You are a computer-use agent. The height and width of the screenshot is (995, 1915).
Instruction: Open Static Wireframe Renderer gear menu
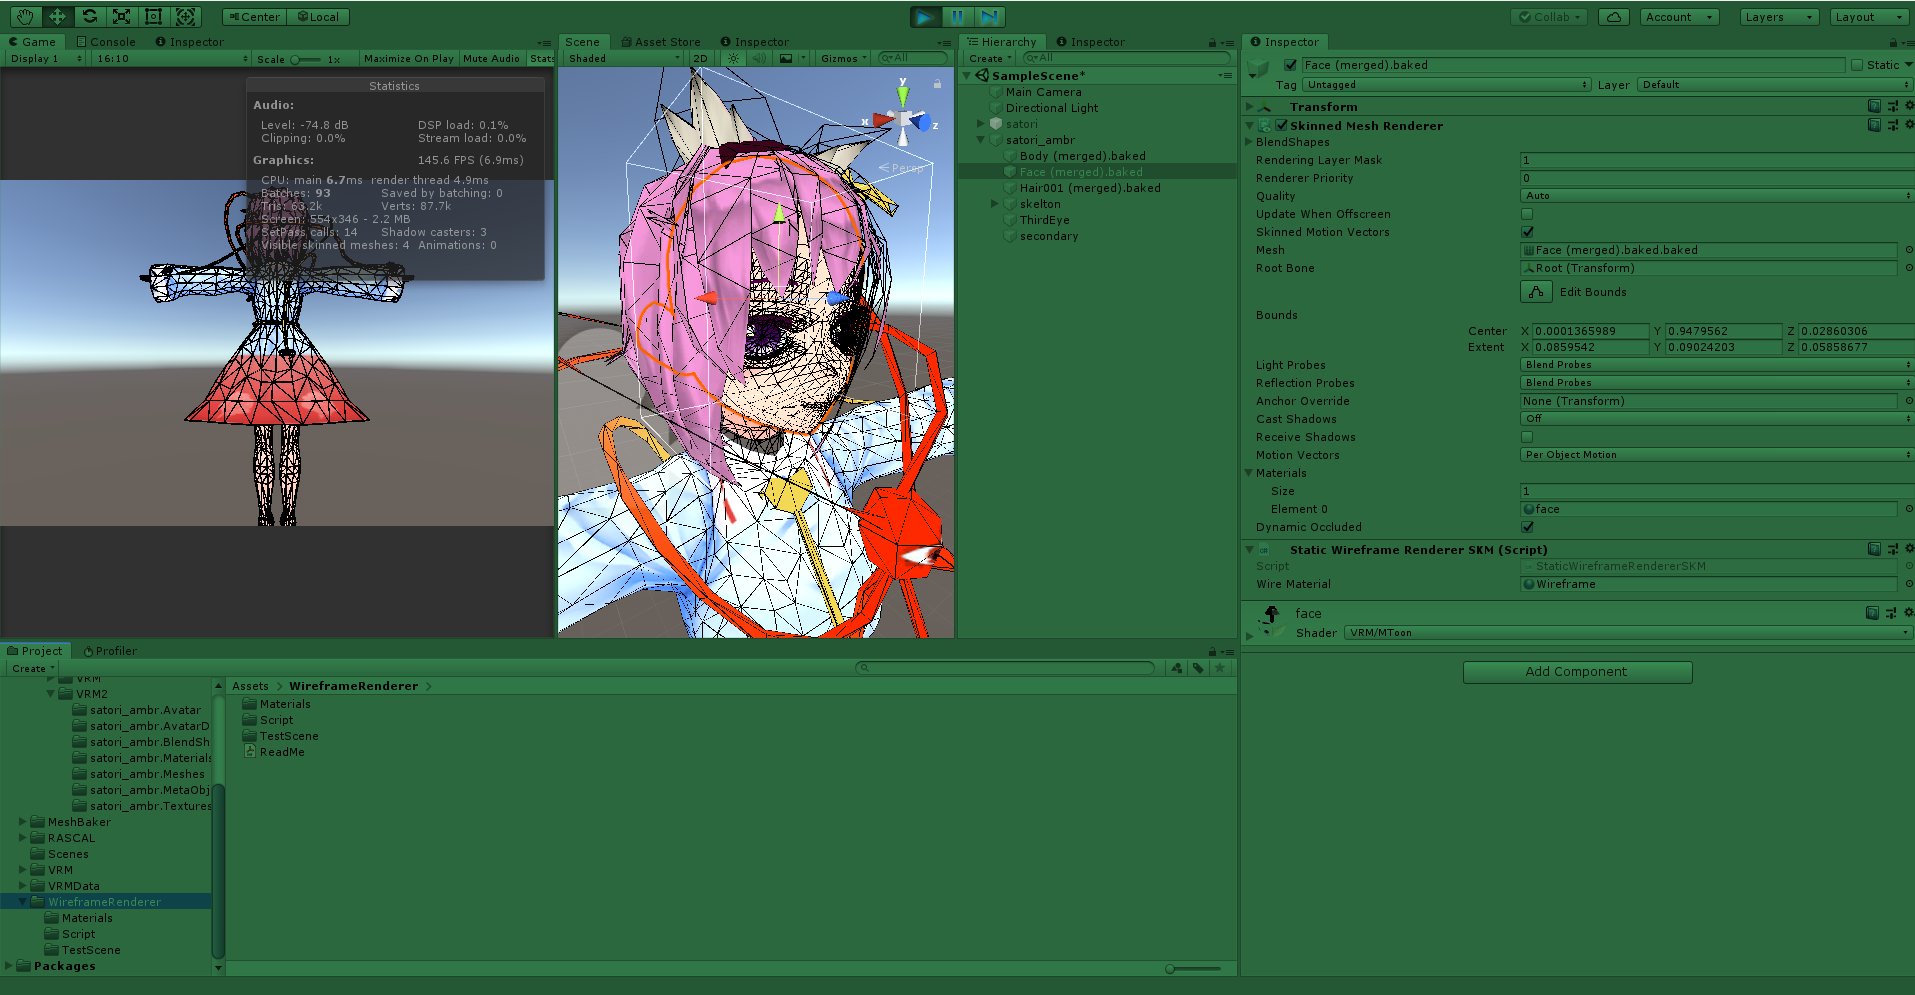(1908, 549)
